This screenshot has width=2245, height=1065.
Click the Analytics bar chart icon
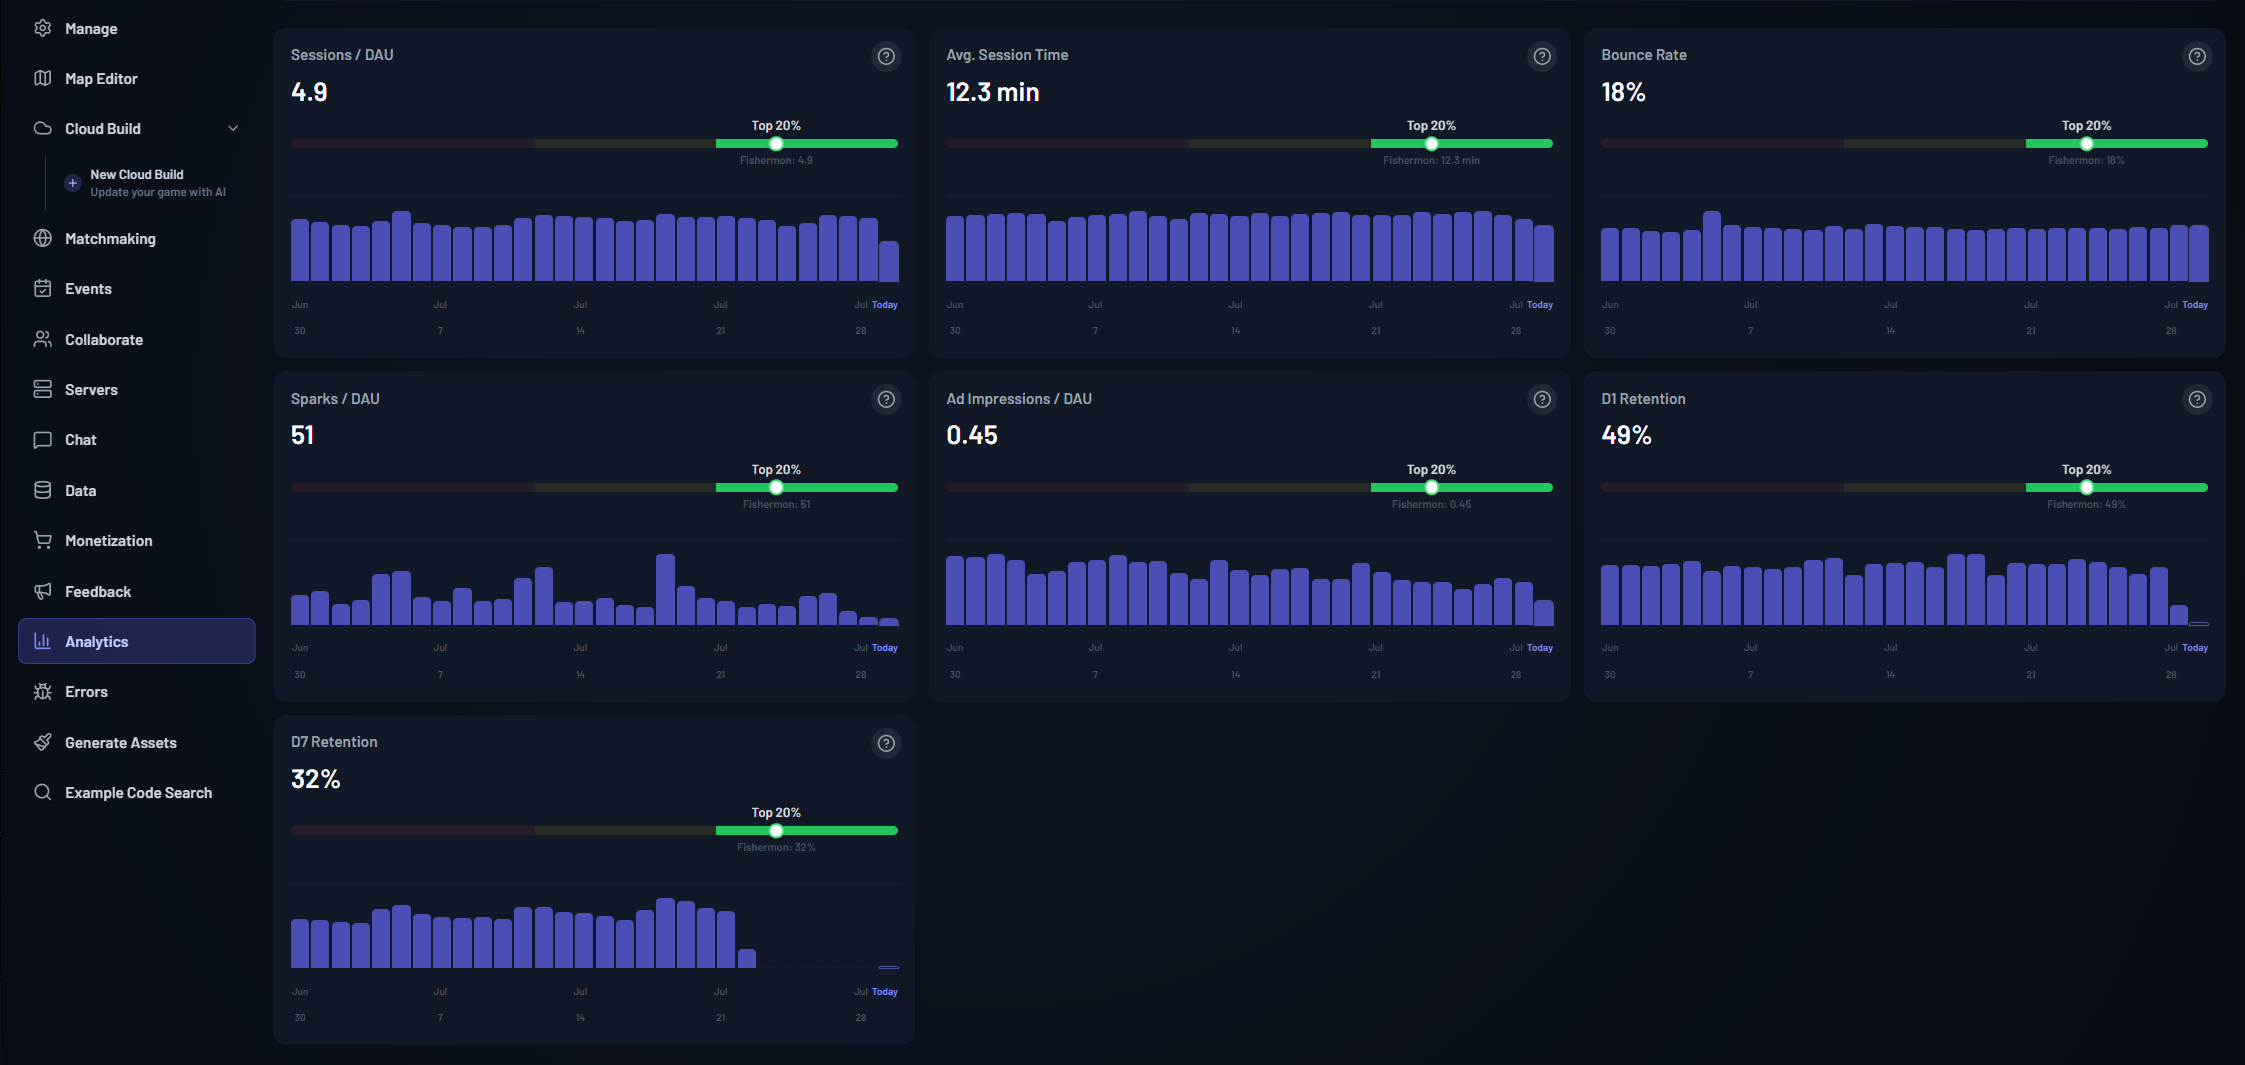[x=42, y=641]
